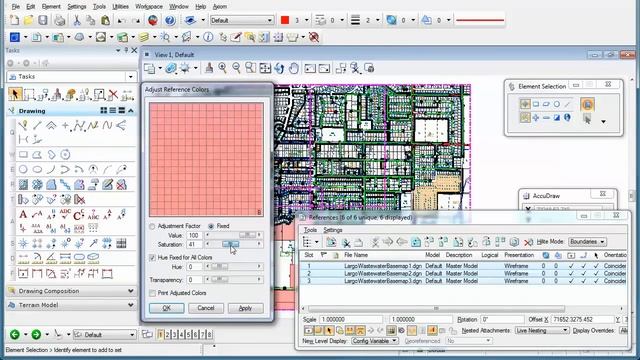Select the Place Block rectangle tool
The image size is (640, 360).
[23, 154]
